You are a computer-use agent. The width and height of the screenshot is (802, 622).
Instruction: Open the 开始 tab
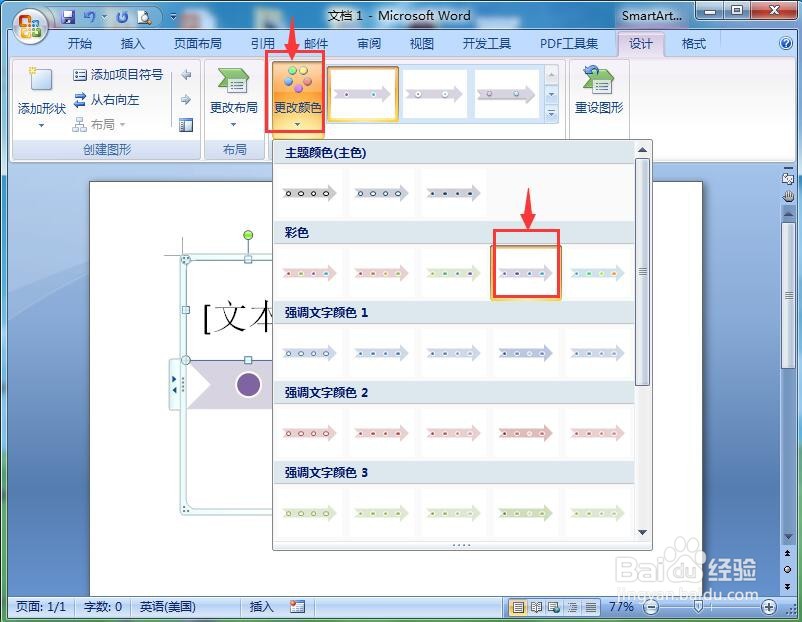point(80,43)
